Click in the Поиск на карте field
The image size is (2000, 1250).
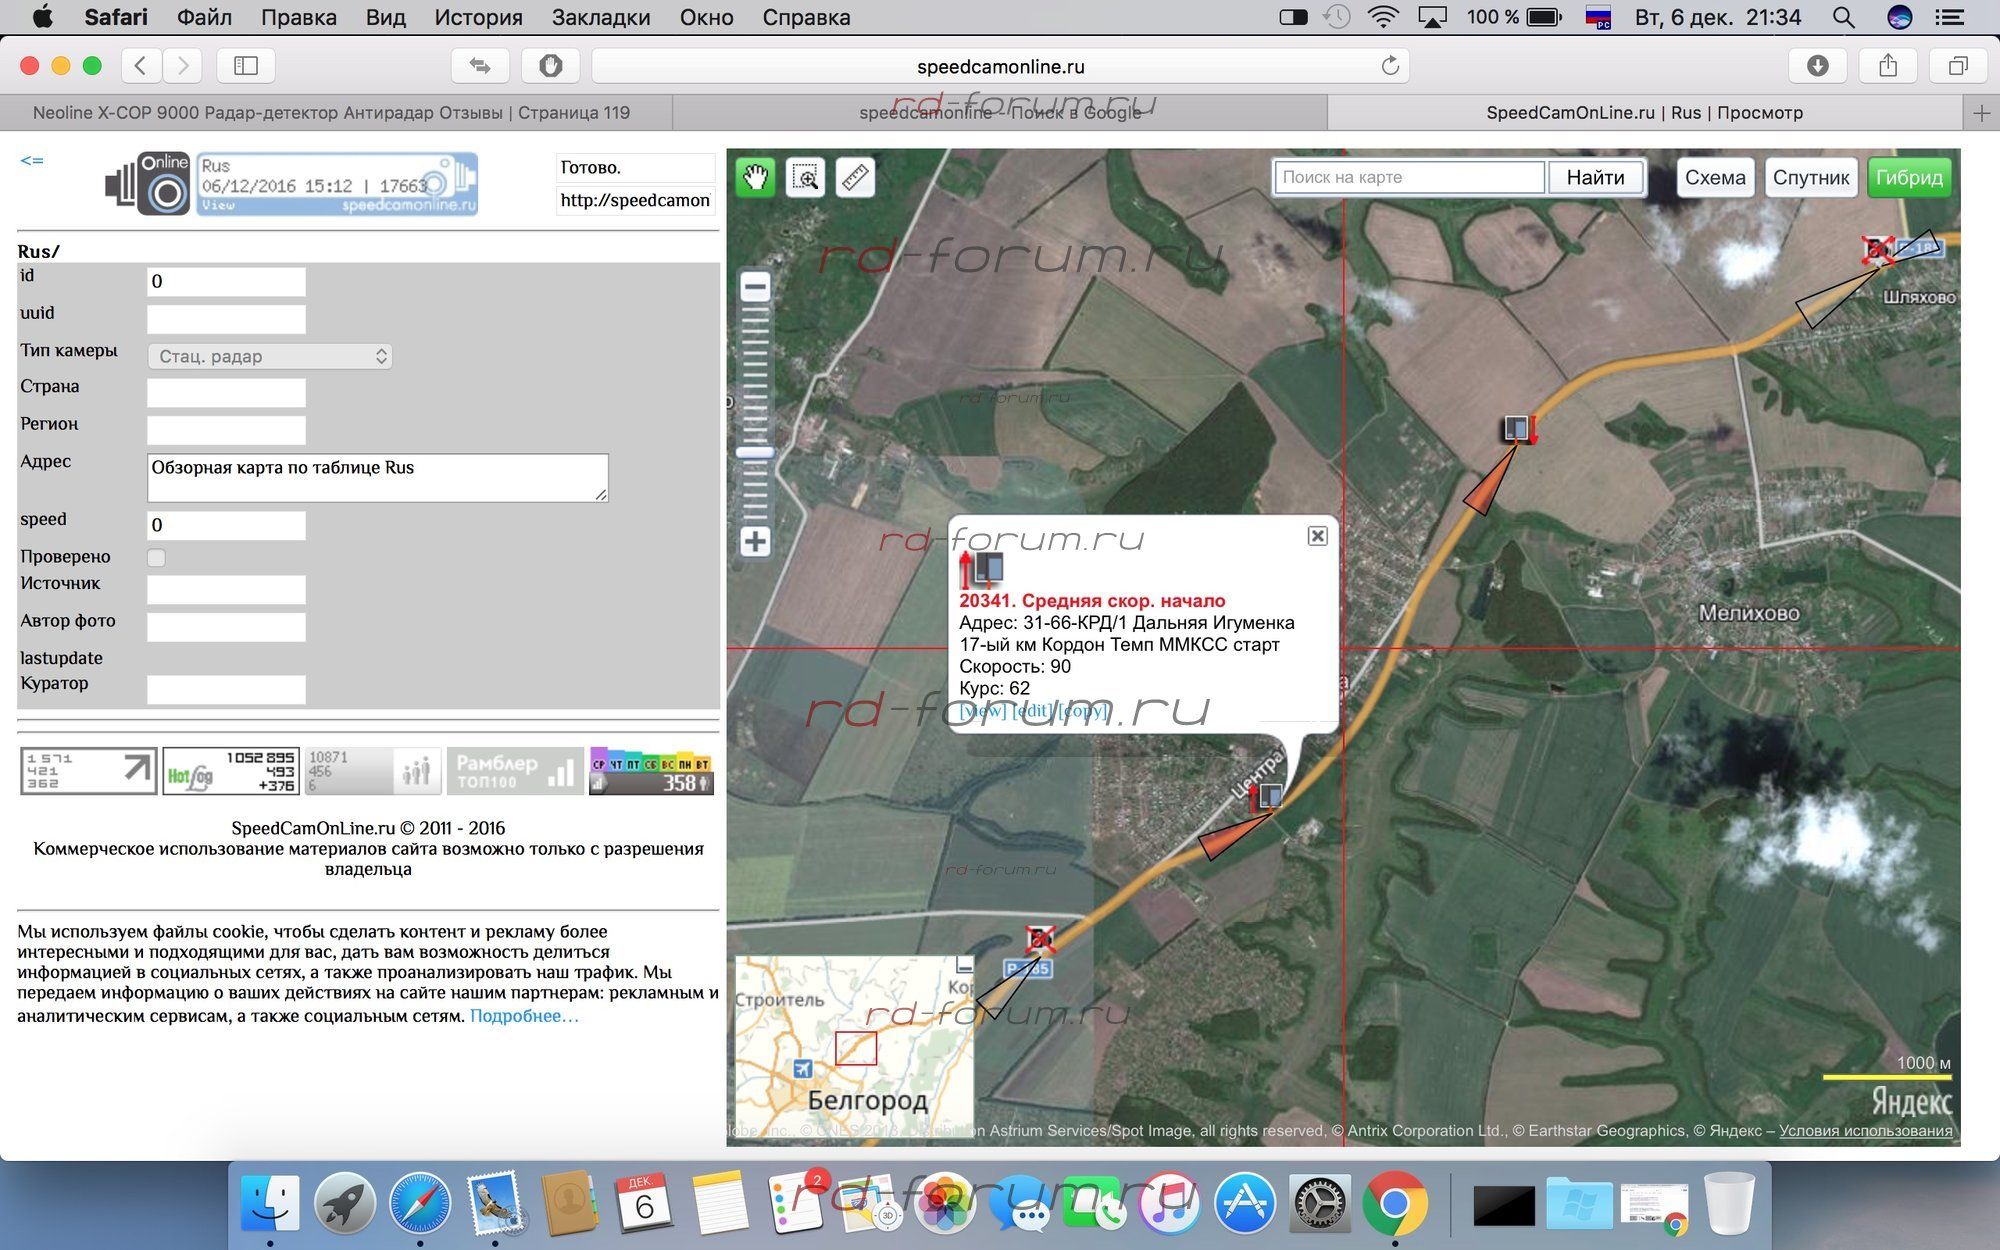1409,178
